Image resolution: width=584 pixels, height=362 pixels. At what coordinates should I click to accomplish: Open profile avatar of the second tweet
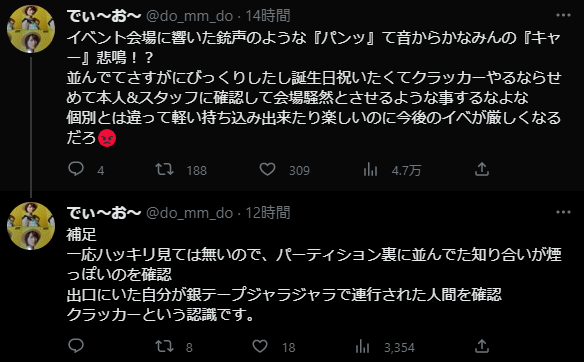click(31, 226)
